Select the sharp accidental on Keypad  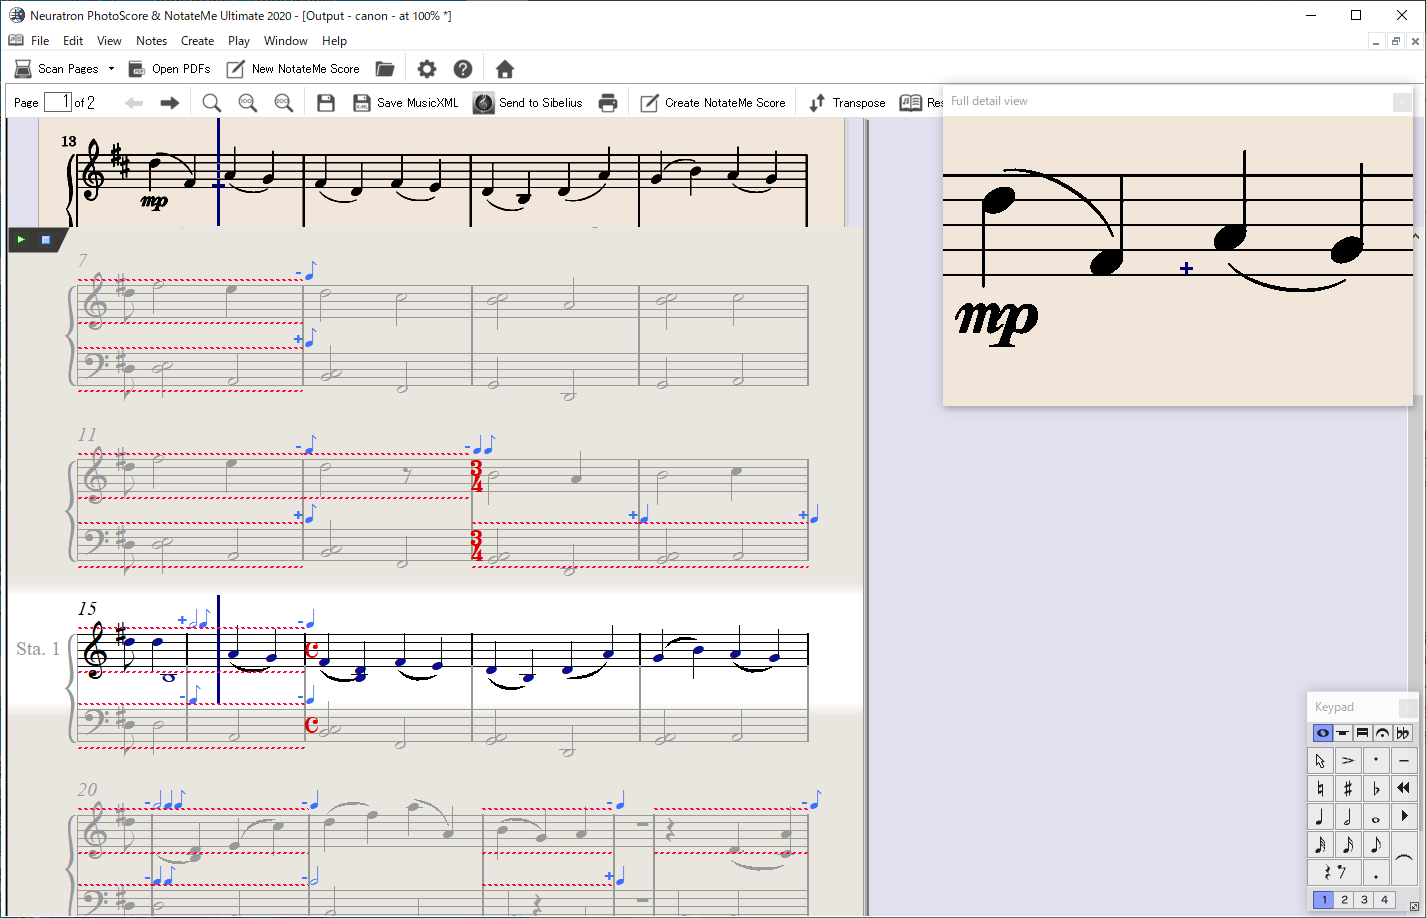click(1347, 788)
